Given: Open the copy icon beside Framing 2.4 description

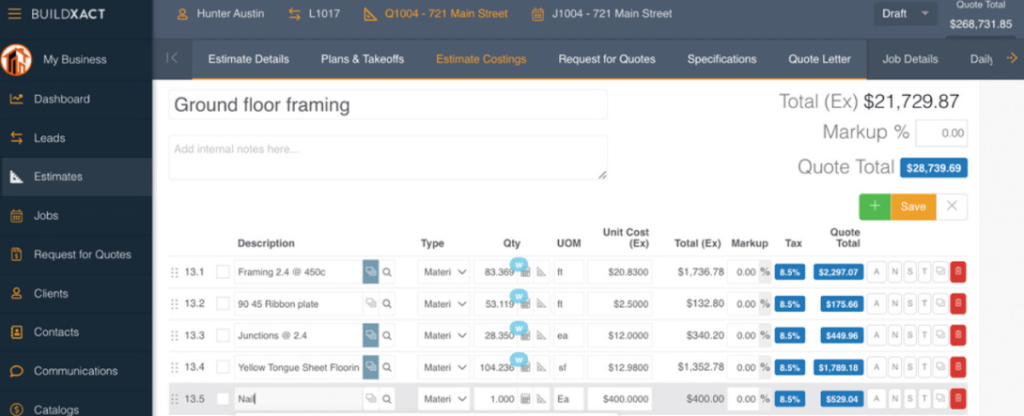Looking at the screenshot, I should coord(371,272).
